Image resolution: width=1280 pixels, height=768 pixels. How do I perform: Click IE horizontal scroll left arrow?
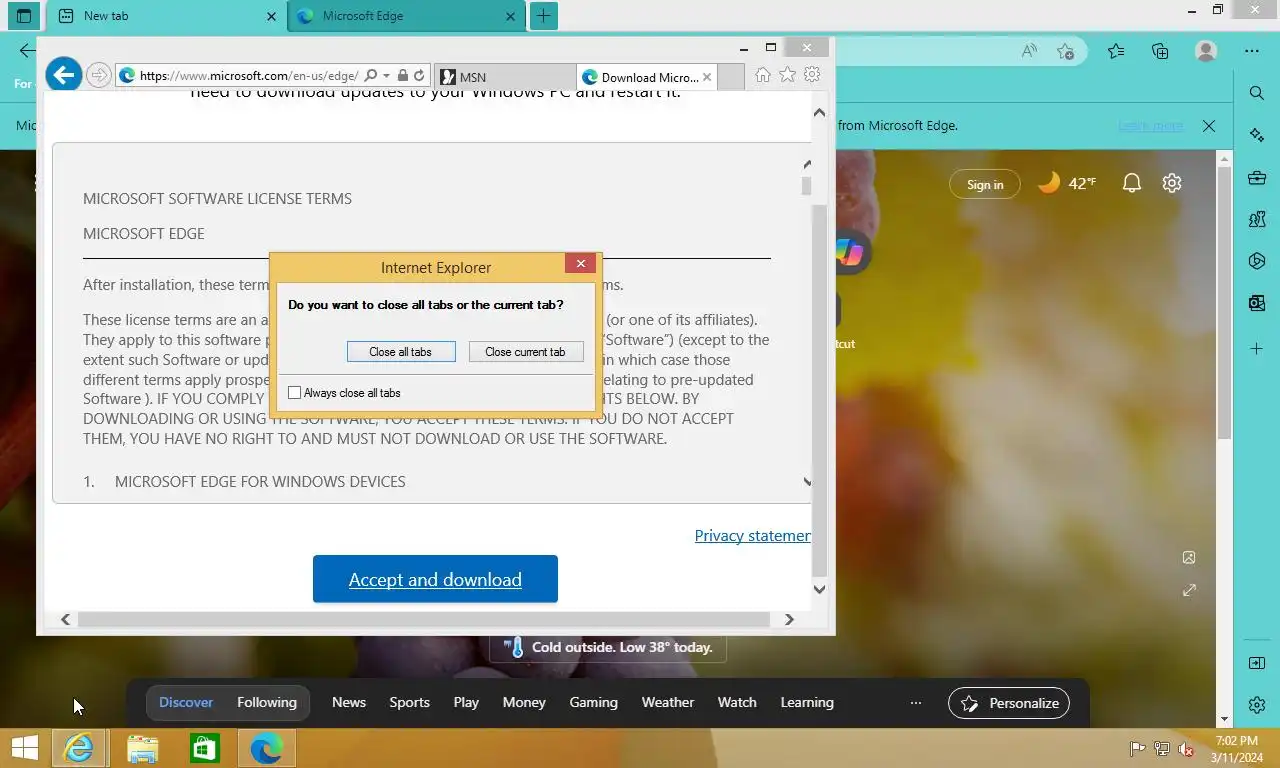65,620
